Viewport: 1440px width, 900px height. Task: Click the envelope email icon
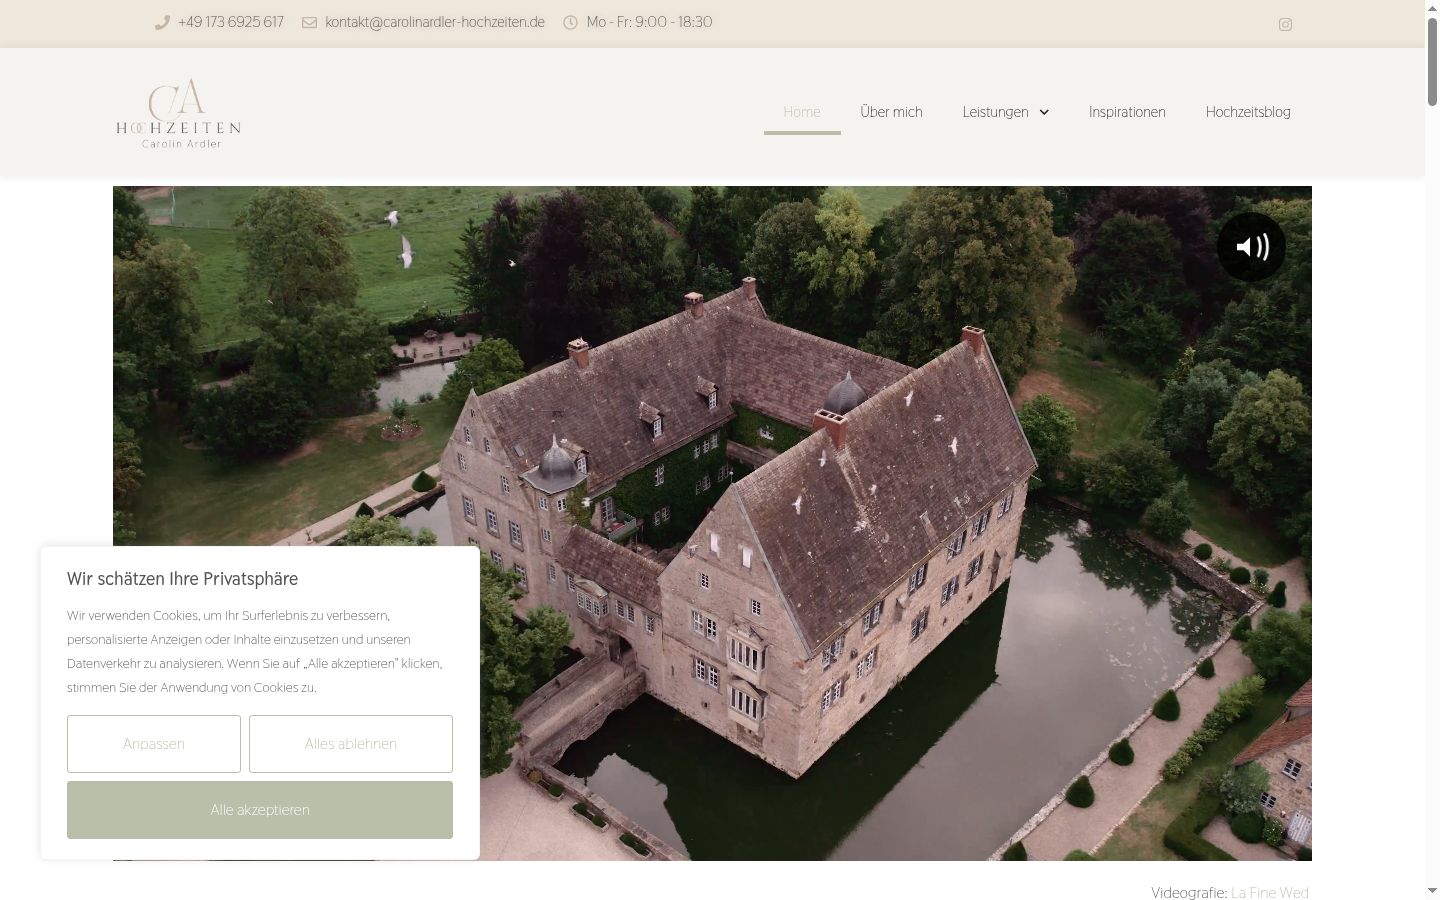click(x=309, y=22)
